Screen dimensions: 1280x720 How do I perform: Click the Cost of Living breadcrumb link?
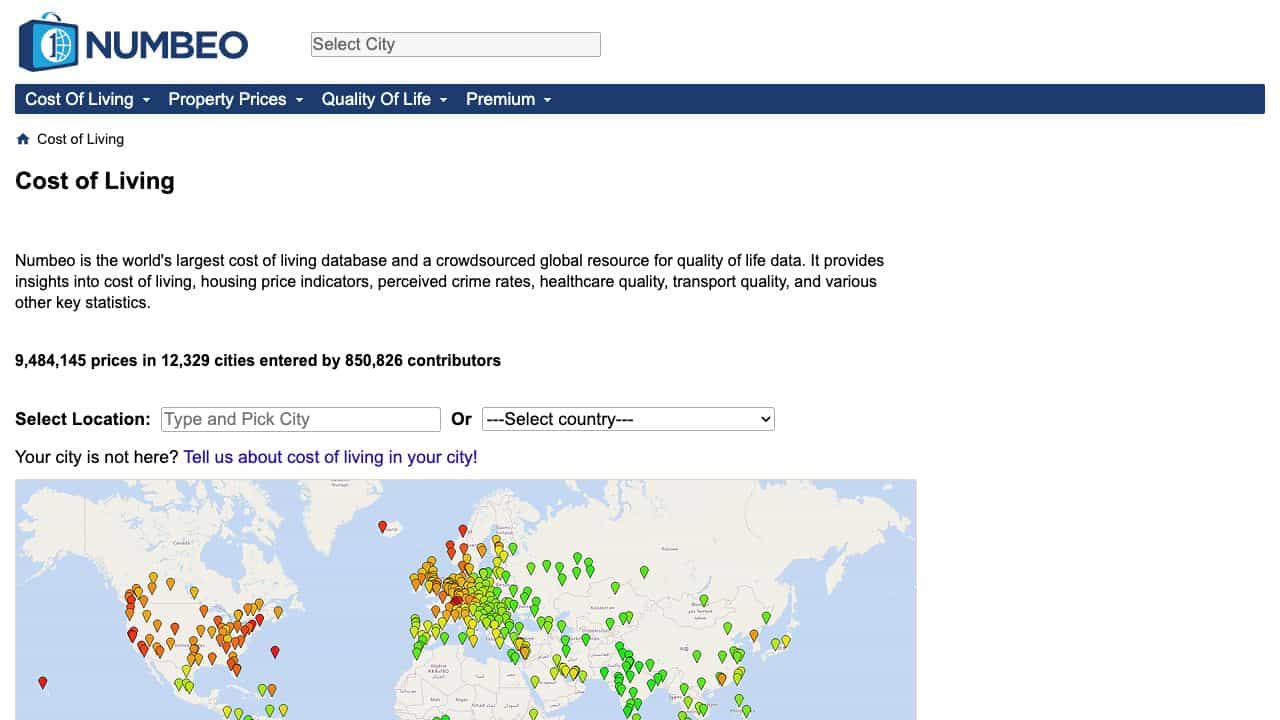click(80, 139)
